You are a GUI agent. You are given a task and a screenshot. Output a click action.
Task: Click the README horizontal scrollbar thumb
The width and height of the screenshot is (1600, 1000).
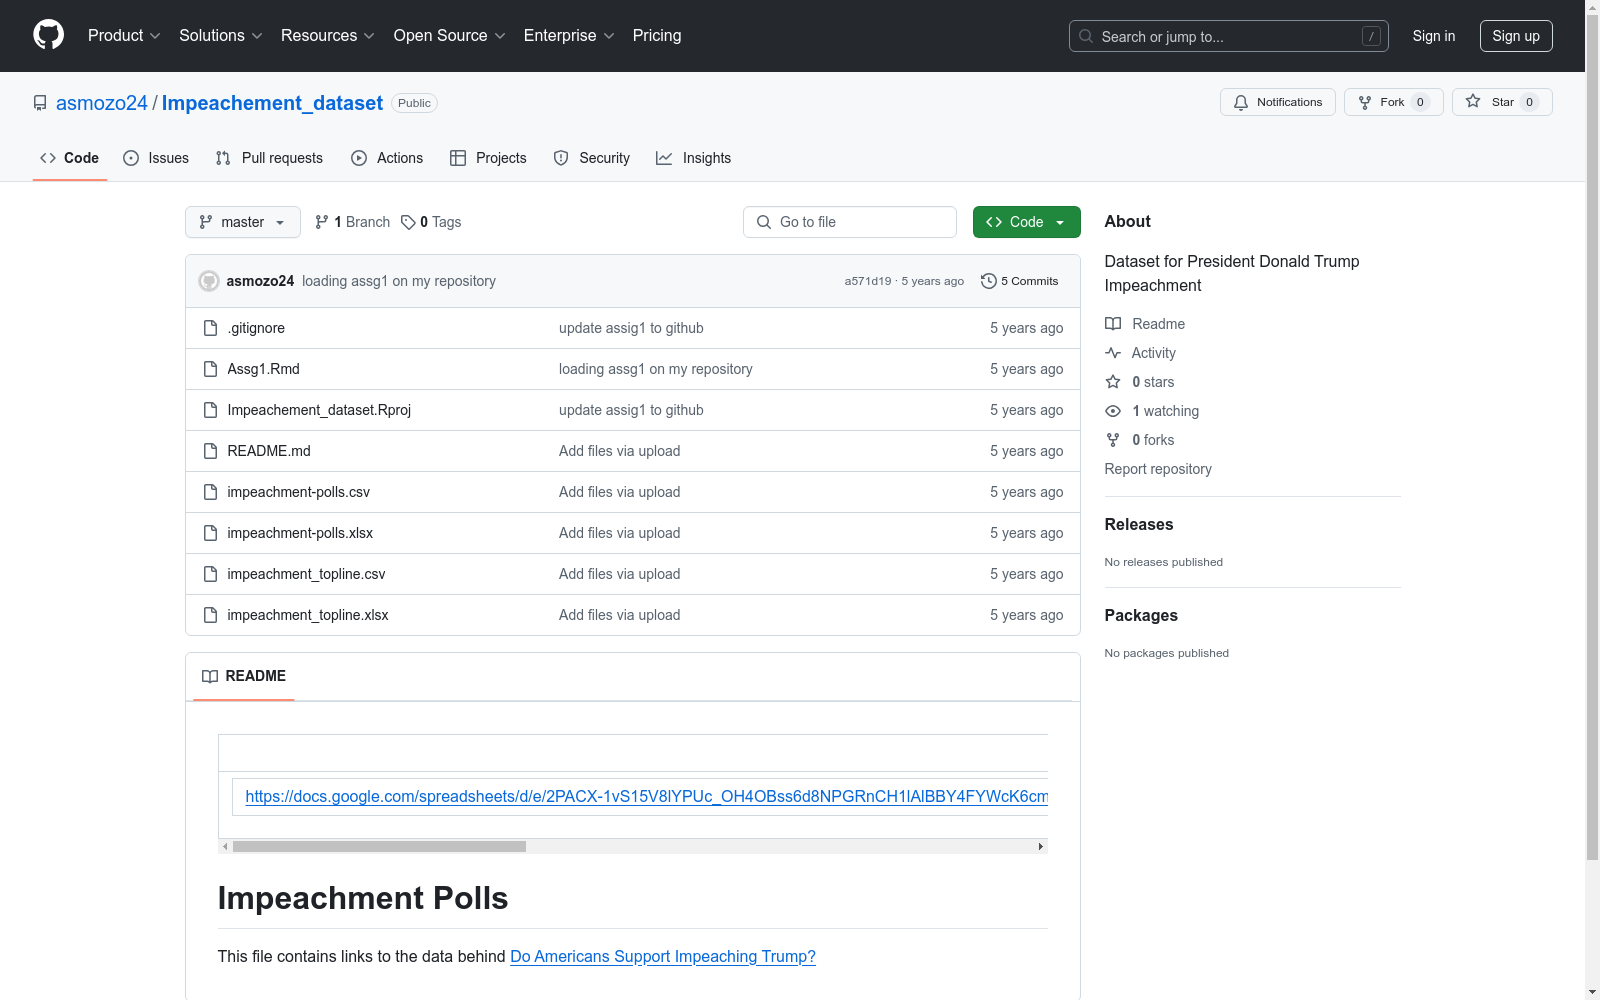point(379,847)
